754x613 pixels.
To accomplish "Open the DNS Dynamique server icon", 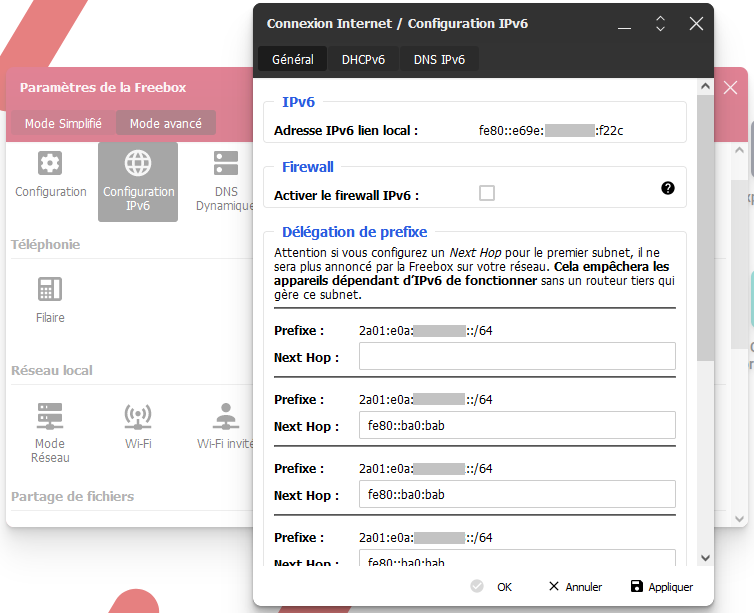I will pyautogui.click(x=226, y=163).
